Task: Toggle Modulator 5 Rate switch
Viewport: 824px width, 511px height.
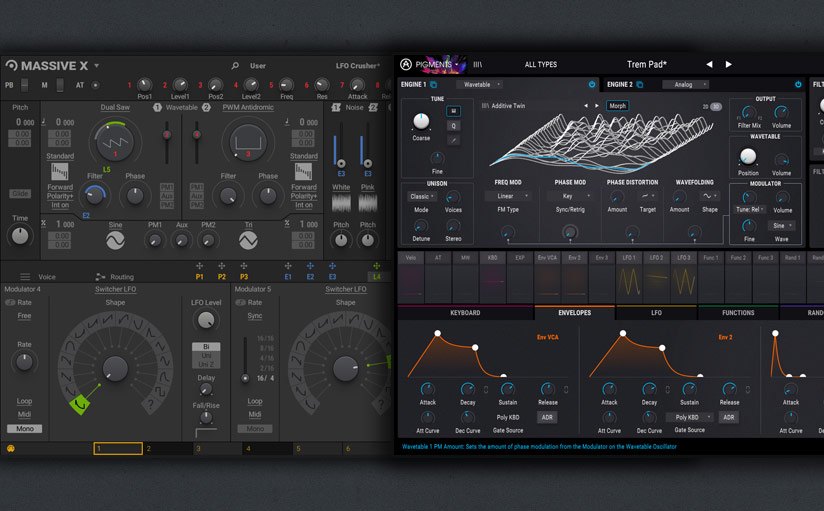Action: point(240,302)
